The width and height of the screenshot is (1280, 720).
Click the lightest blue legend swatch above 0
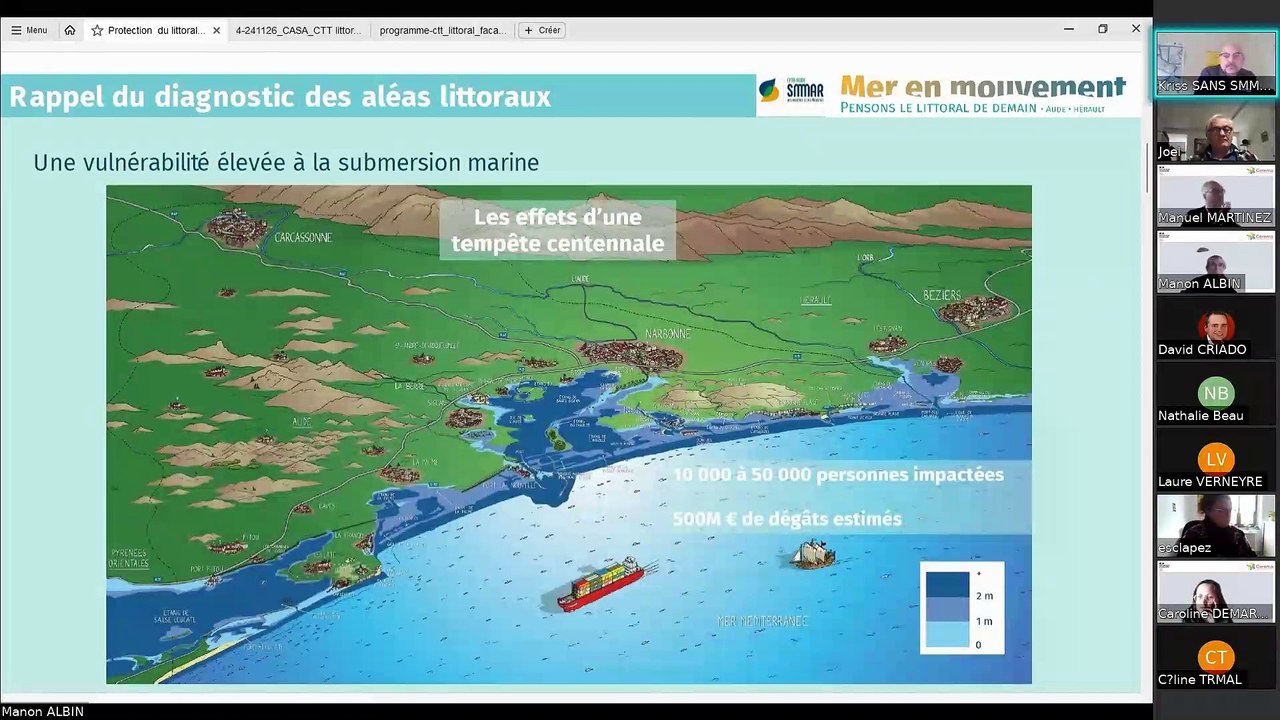[947, 634]
